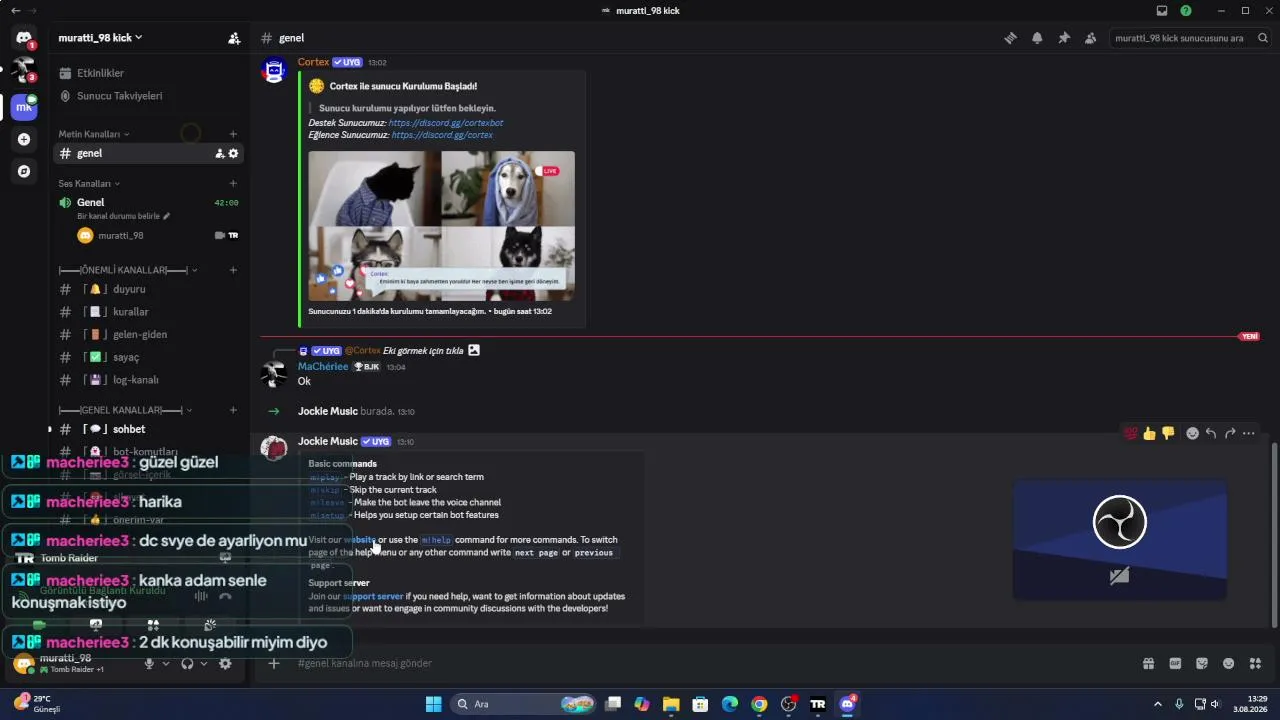
Task: React with thumbs down emoji
Action: point(1168,433)
